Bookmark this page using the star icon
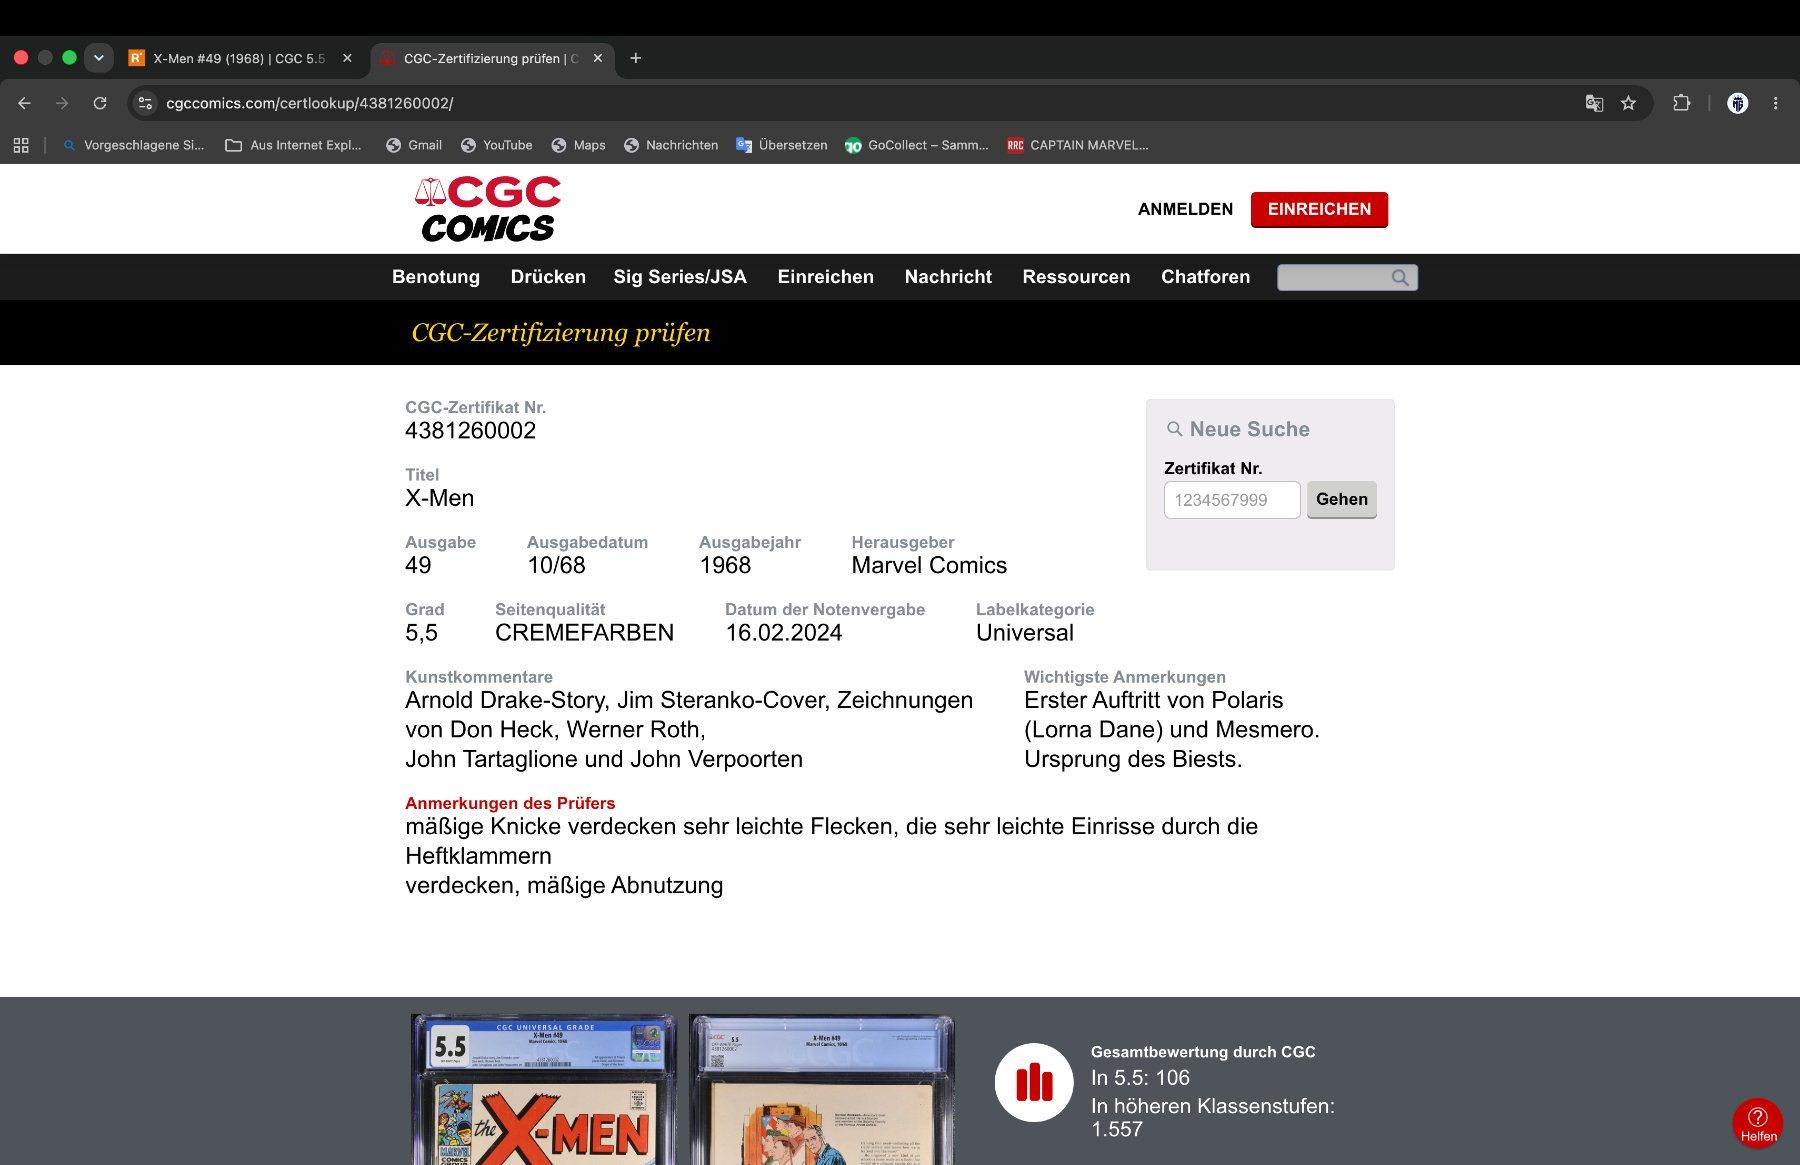1800x1165 pixels. (1628, 103)
